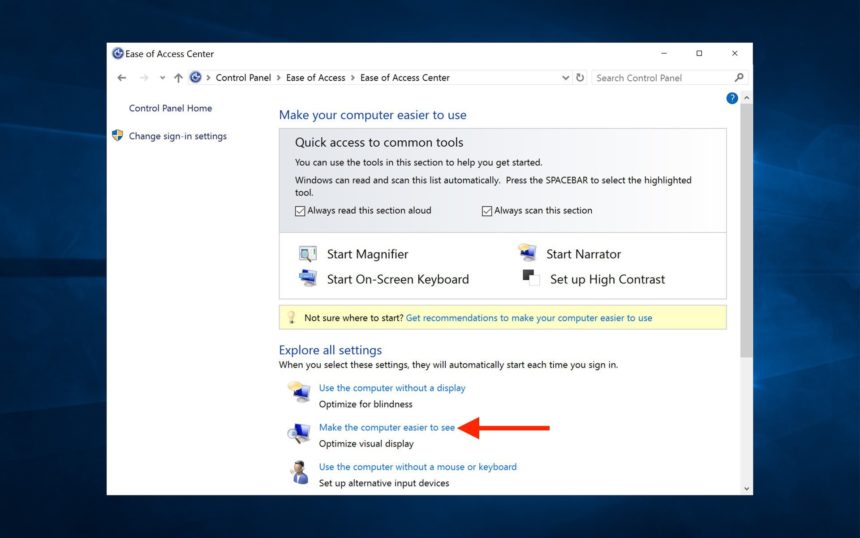Click the search magnifier icon

click(739, 77)
